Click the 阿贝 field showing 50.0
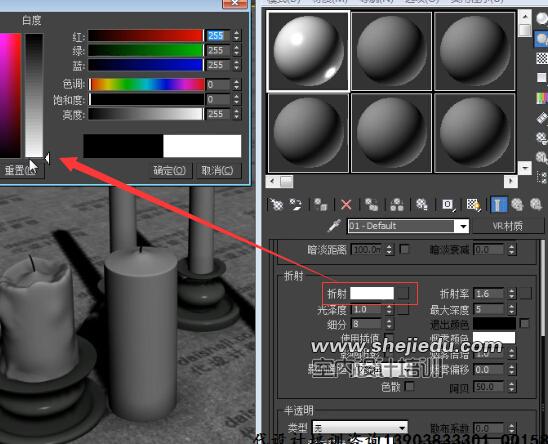Screen dimensions: 548x444 [490, 387]
